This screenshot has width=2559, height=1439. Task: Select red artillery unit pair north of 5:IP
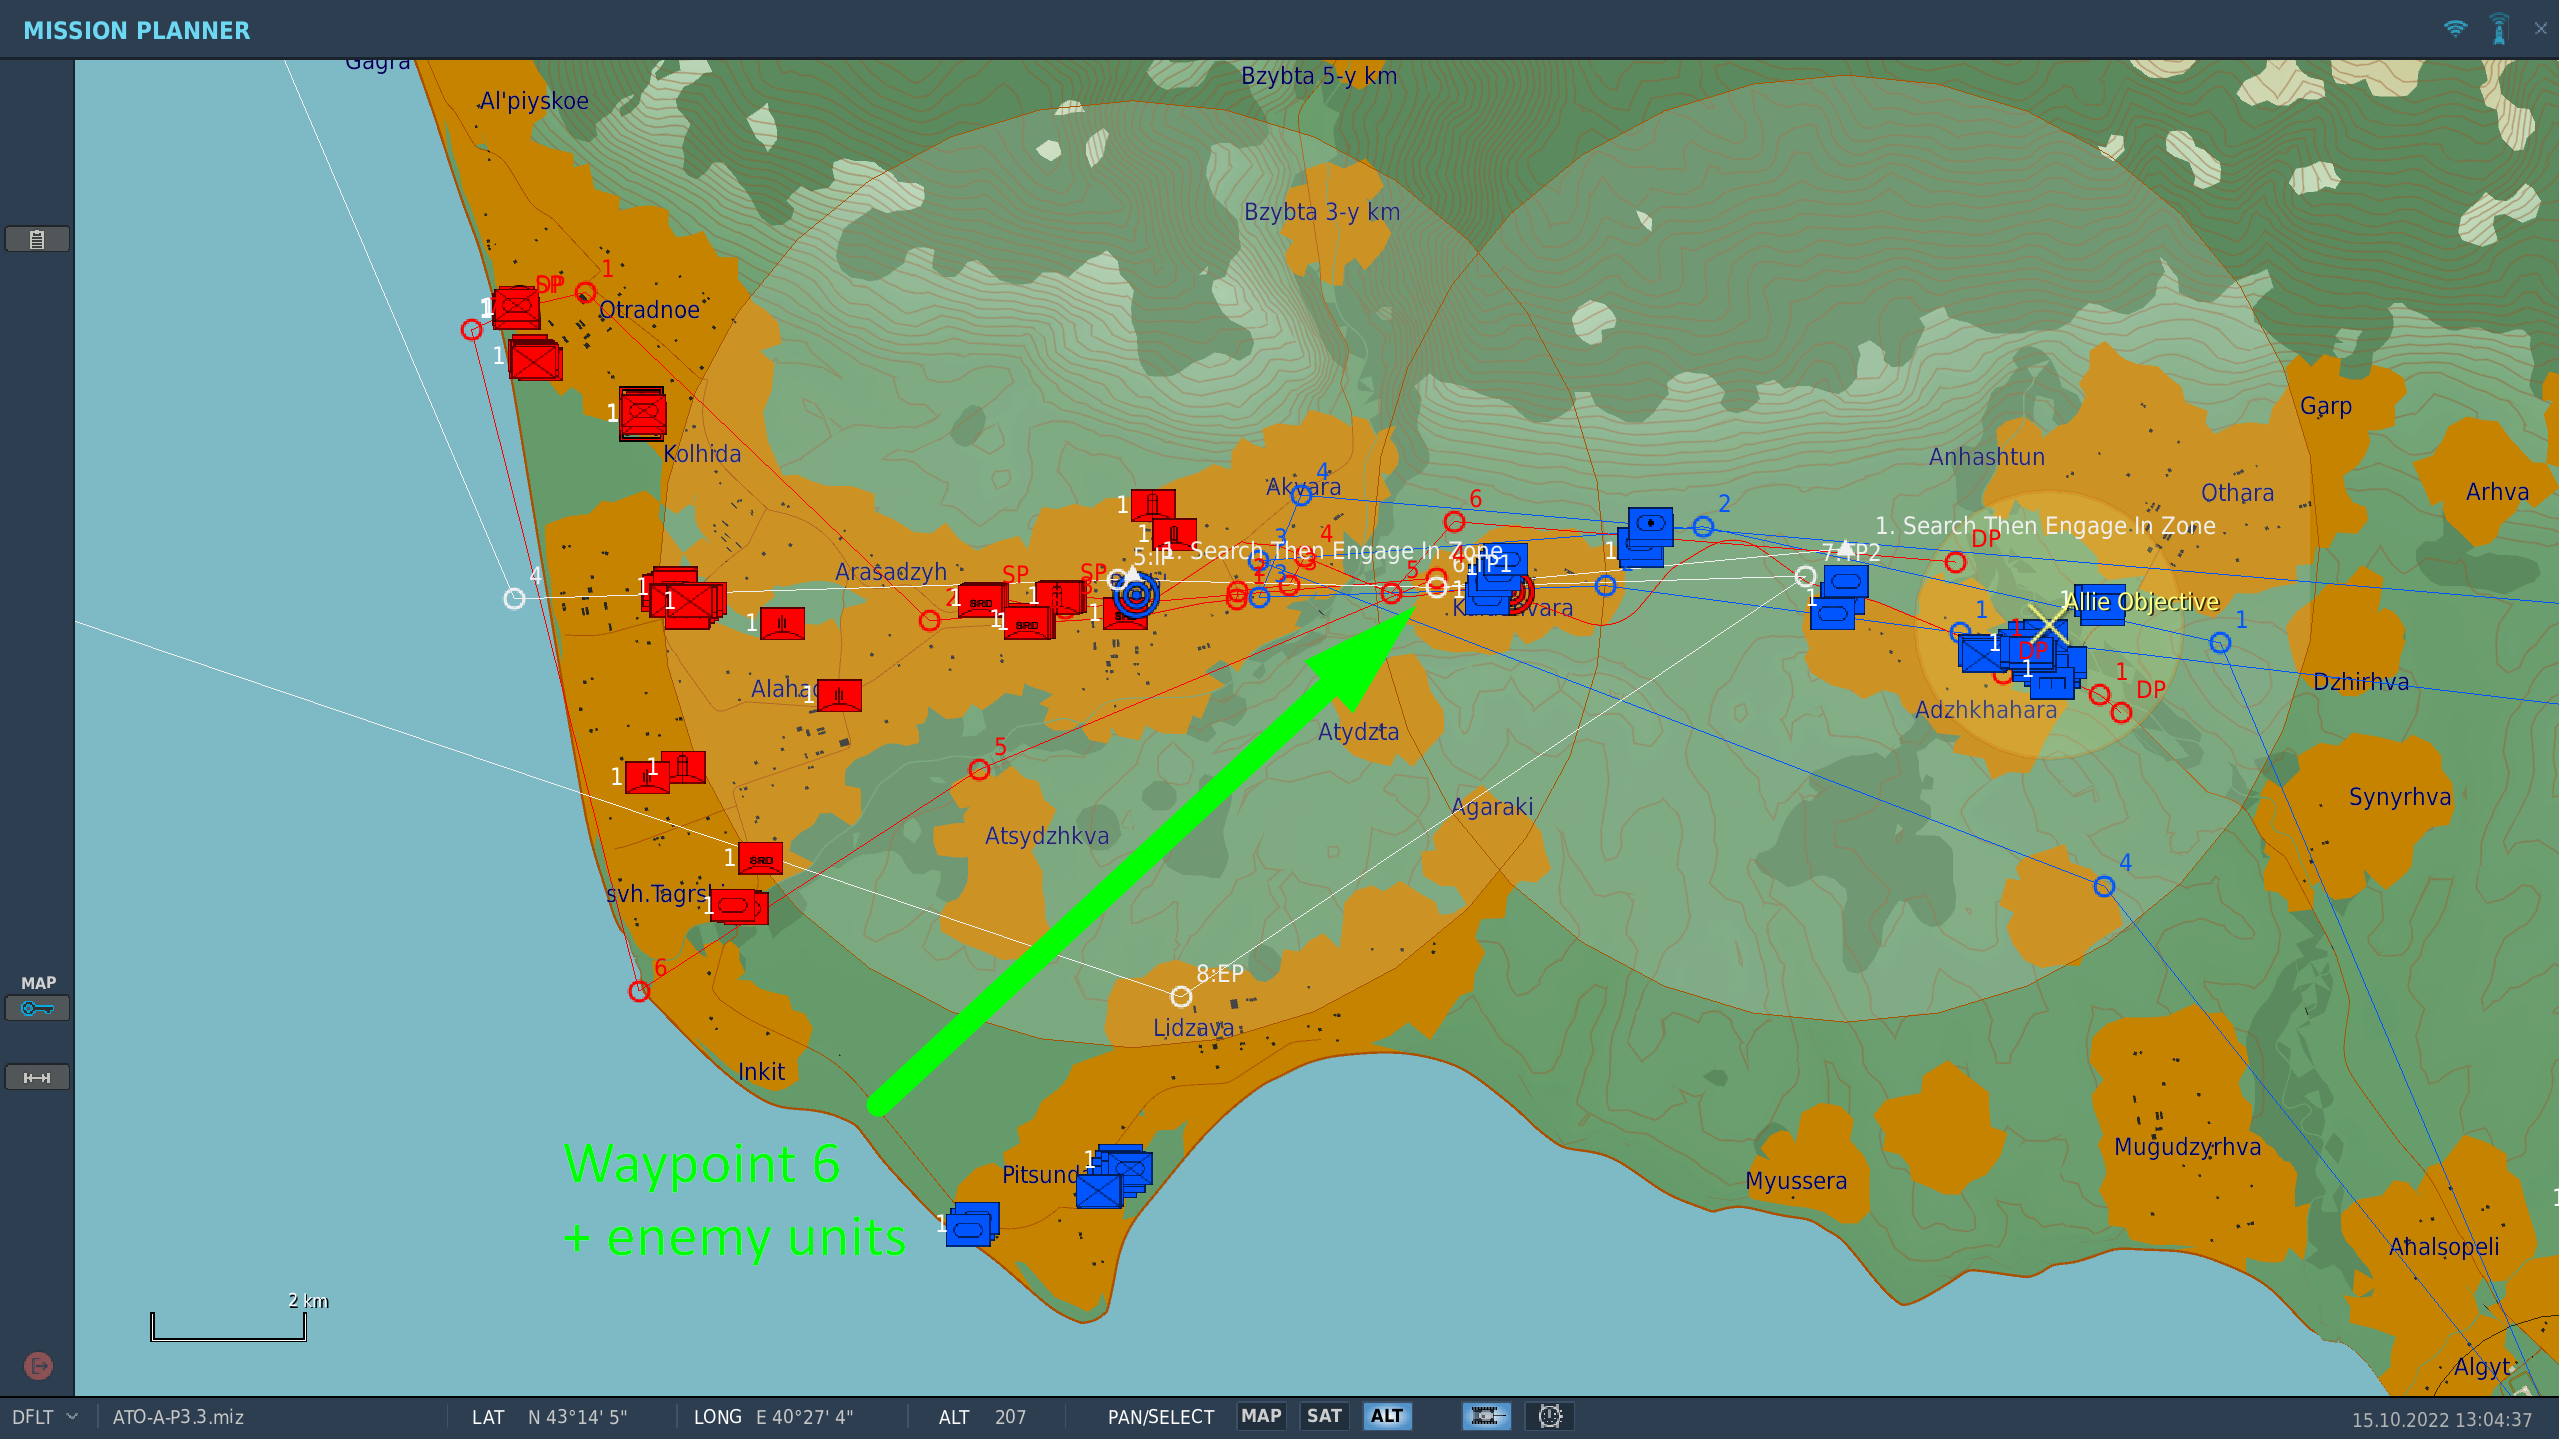coord(1163,520)
